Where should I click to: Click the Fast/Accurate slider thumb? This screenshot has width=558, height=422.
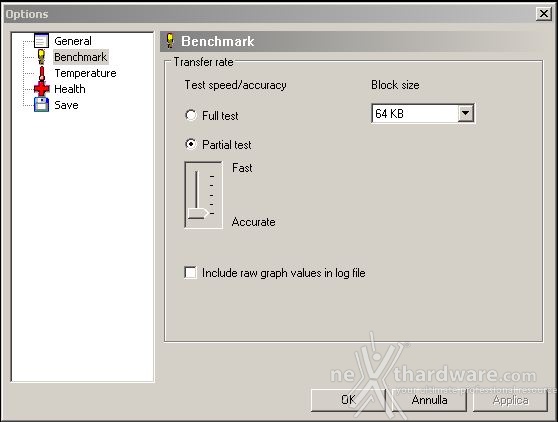pos(198,213)
